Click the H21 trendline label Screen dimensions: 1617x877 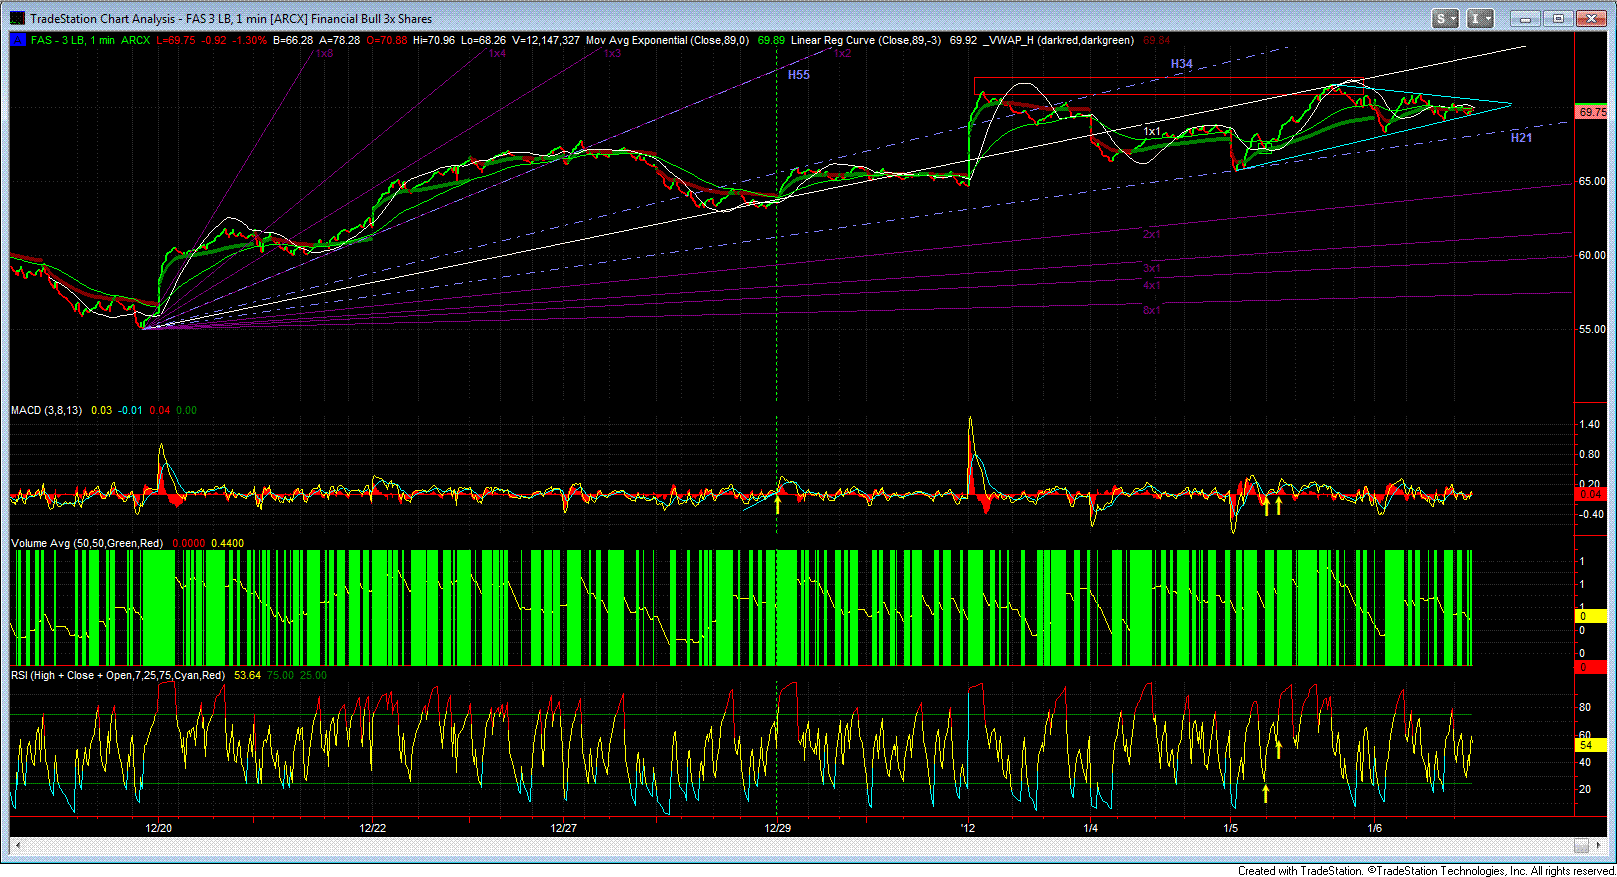(1521, 138)
